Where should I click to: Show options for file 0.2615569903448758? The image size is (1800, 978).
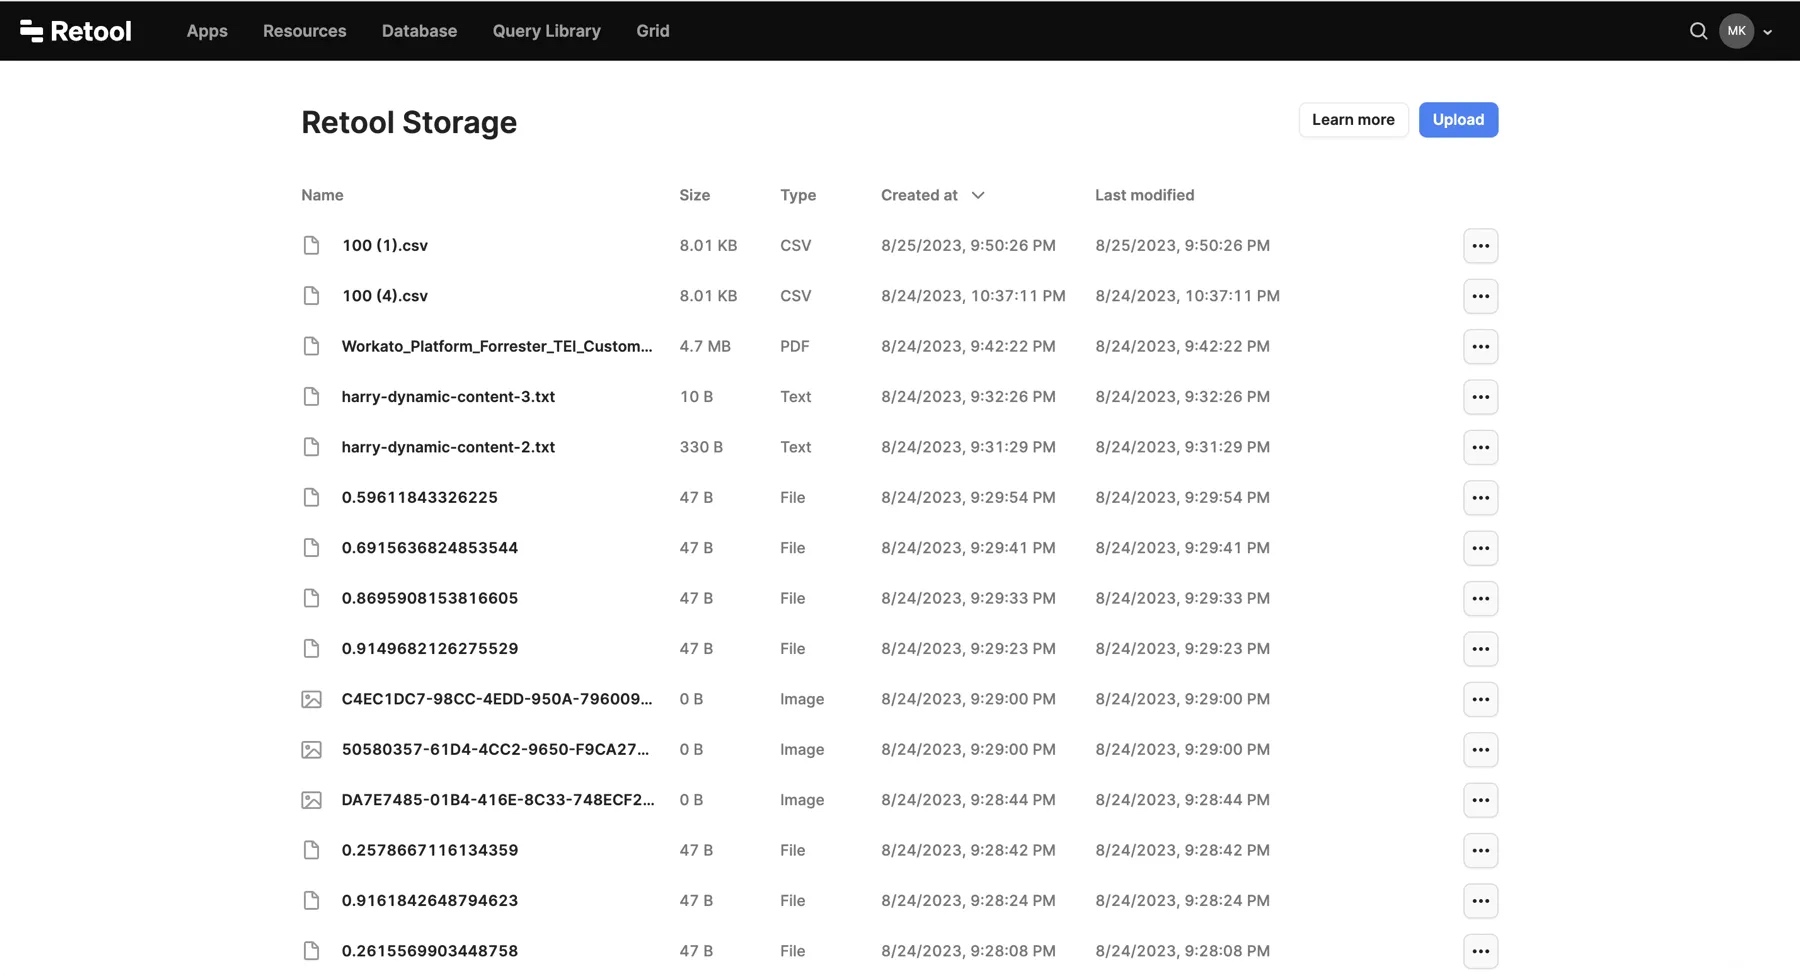point(1480,951)
